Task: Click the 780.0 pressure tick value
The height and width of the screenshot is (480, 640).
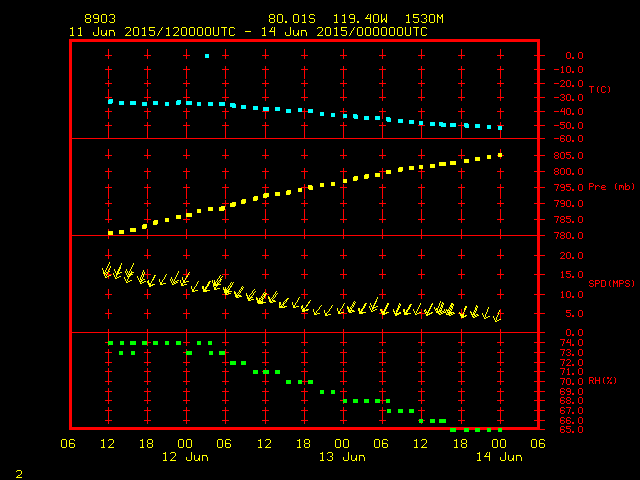Action: pos(569,236)
